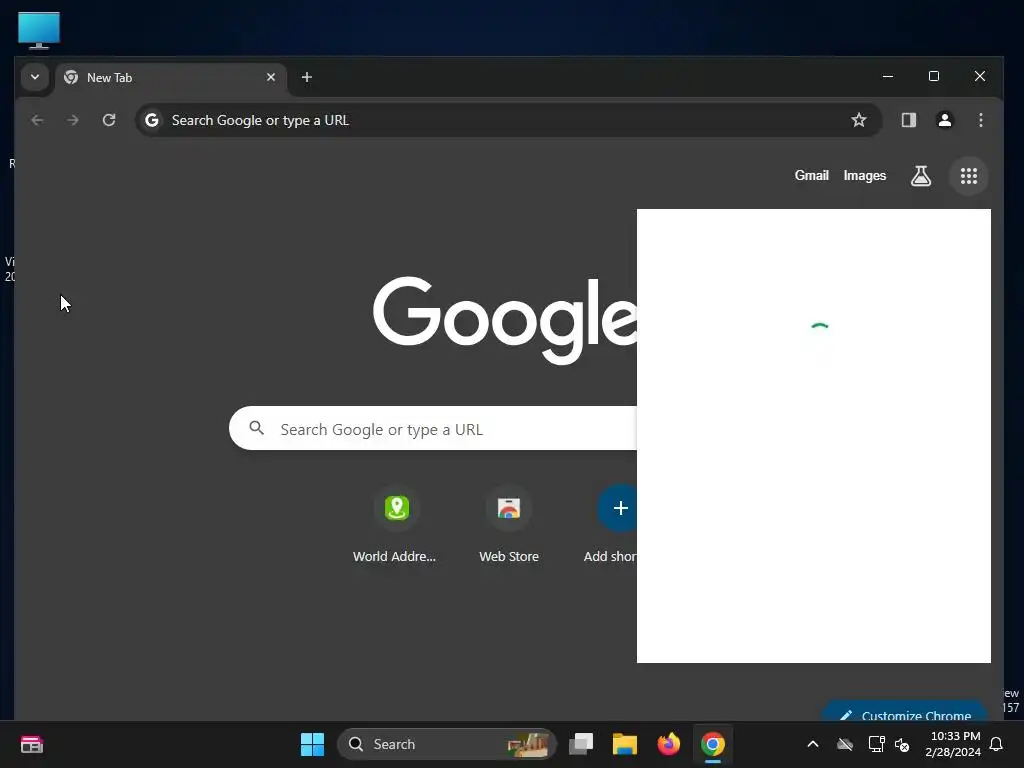Screen dimensions: 1024x768
Task: Reload the page
Action: click(109, 120)
